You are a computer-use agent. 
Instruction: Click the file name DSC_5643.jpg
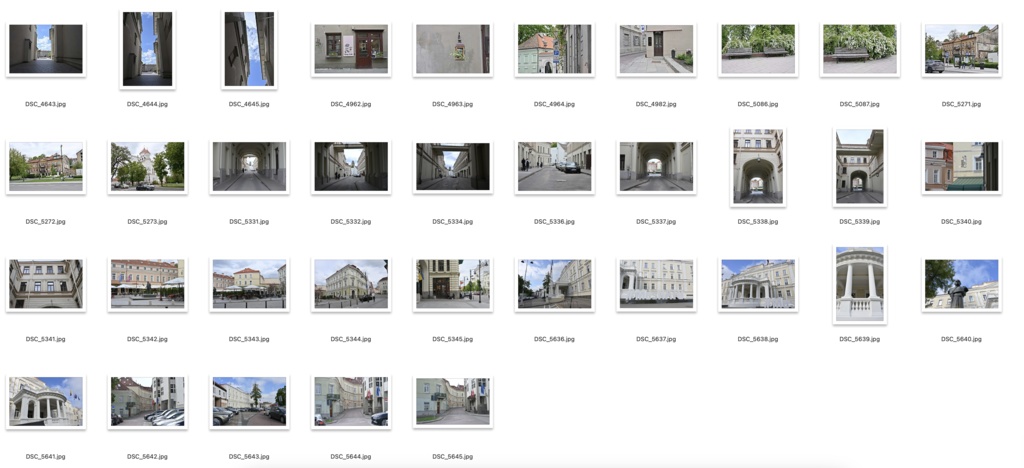coord(249,457)
